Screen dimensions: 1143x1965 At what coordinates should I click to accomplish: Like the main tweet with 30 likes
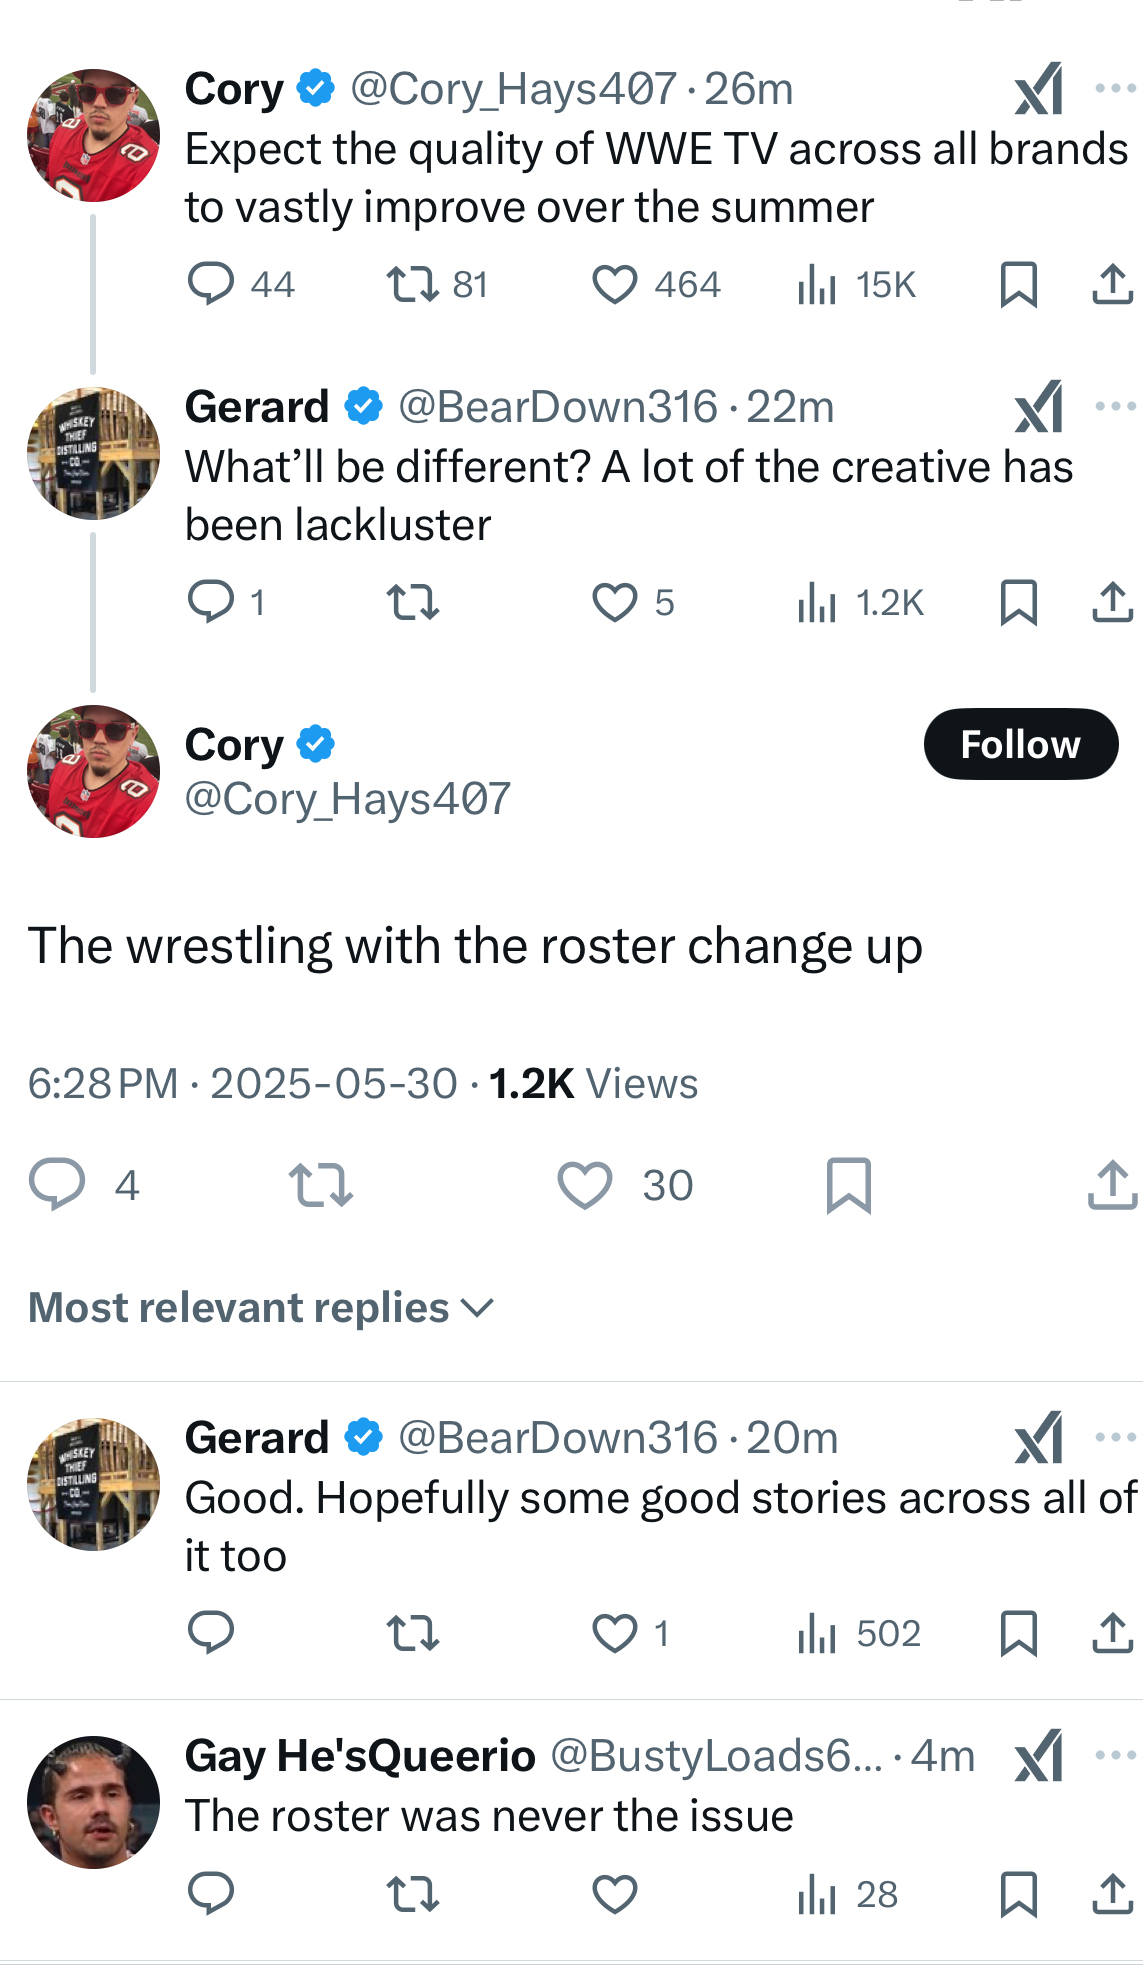click(585, 1186)
